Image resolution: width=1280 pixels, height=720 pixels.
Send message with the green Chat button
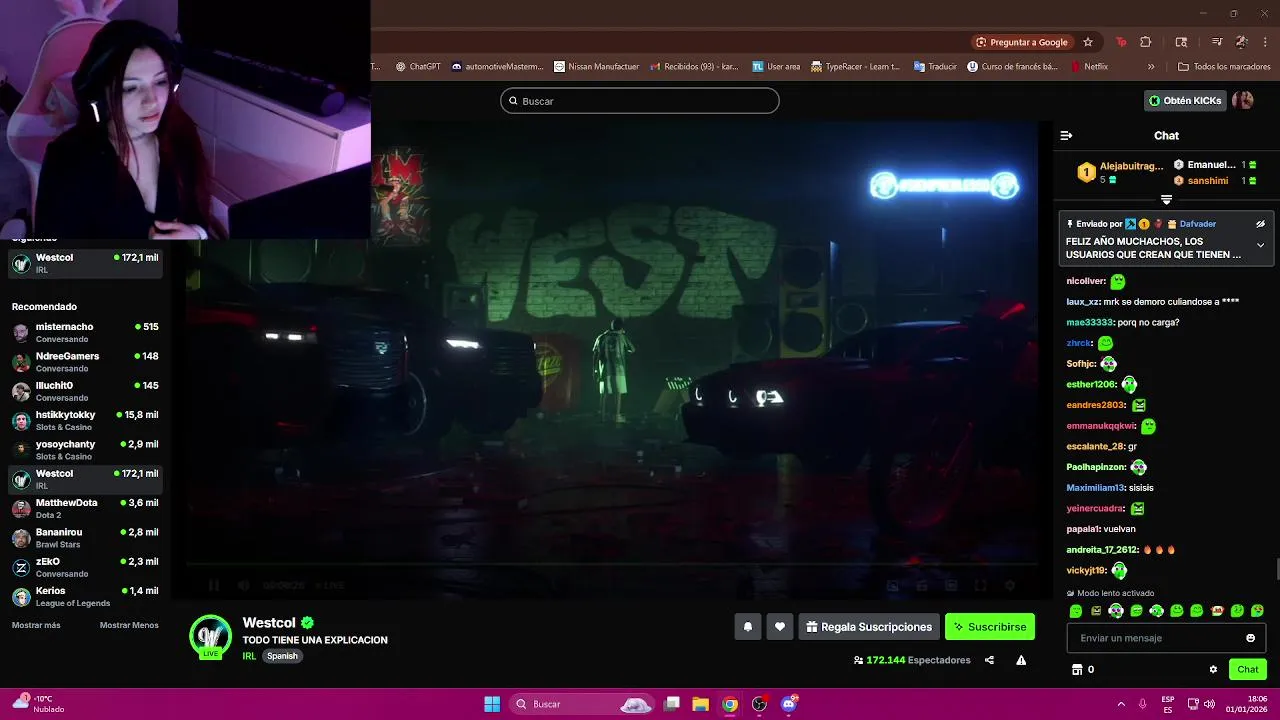[1248, 670]
